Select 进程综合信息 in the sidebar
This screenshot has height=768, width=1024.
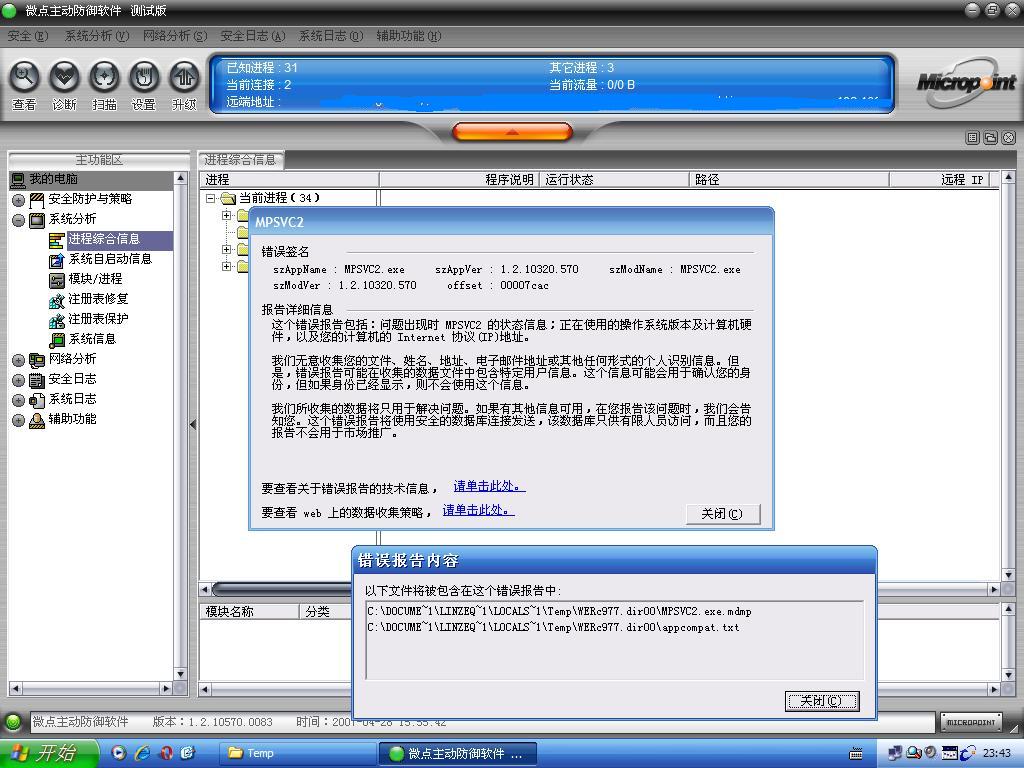point(104,239)
